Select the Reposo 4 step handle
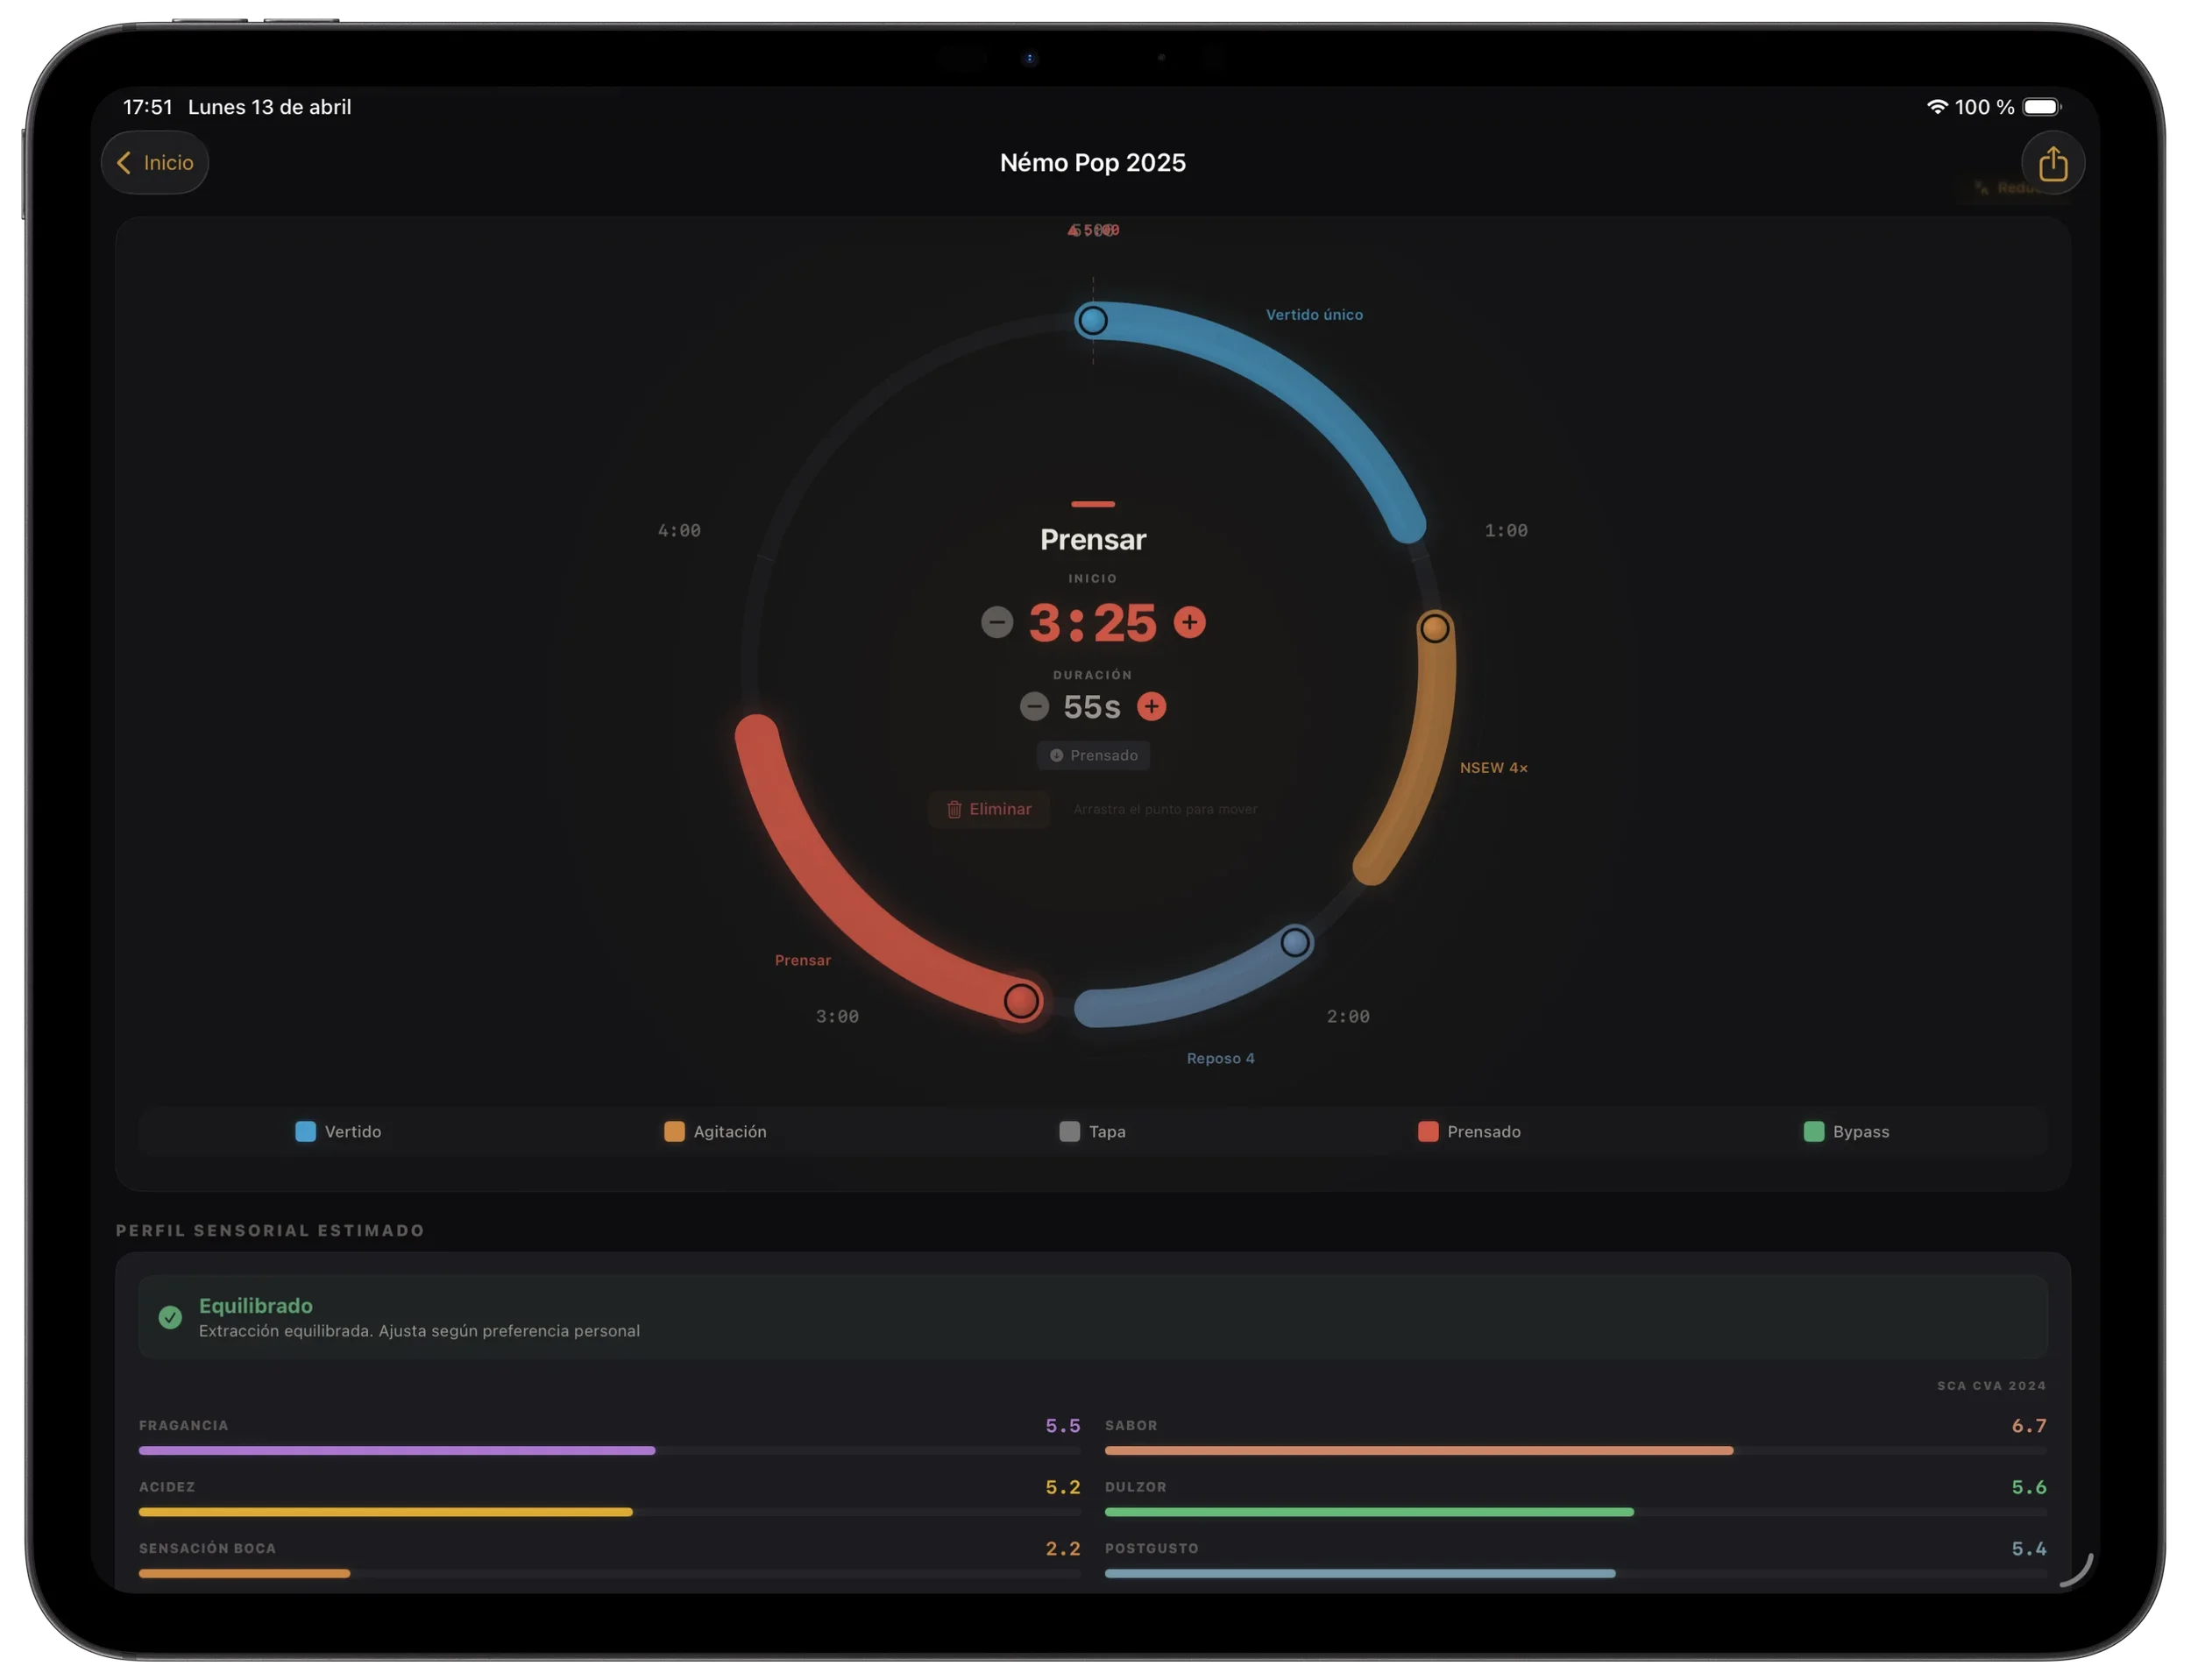2191x1680 pixels. coord(1295,942)
